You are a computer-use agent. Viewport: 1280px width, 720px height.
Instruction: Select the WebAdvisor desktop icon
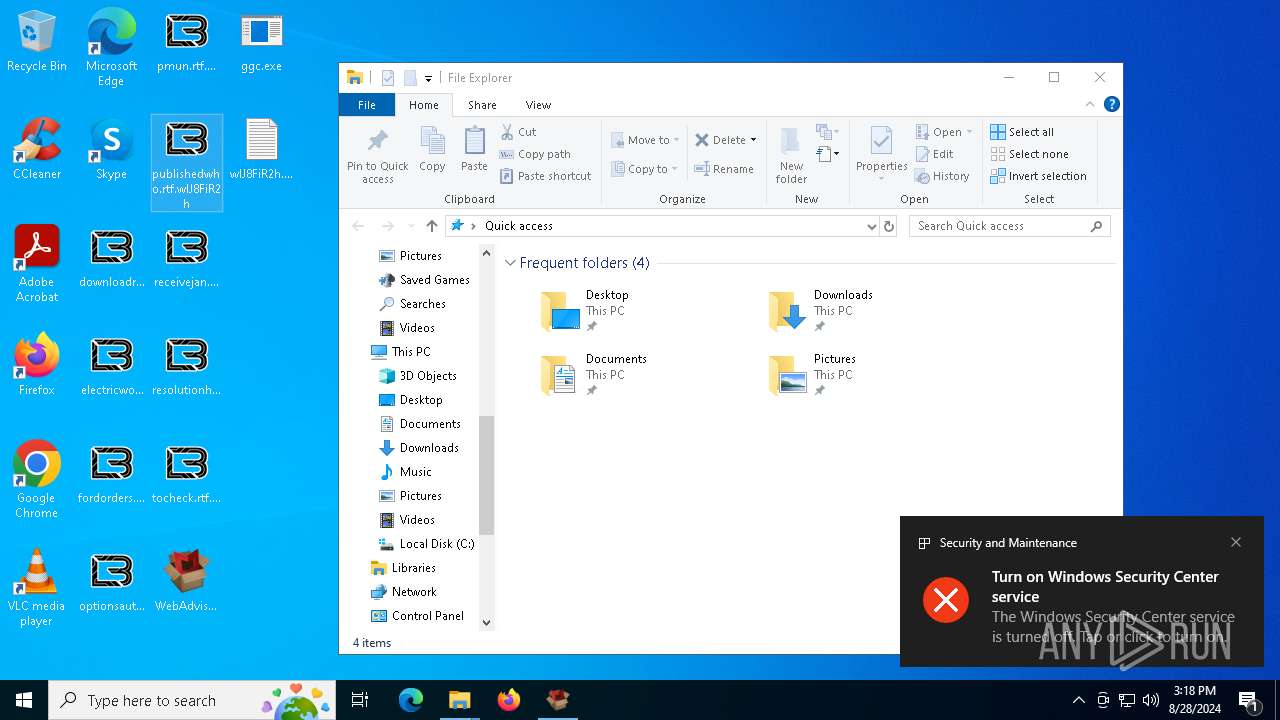click(x=186, y=581)
